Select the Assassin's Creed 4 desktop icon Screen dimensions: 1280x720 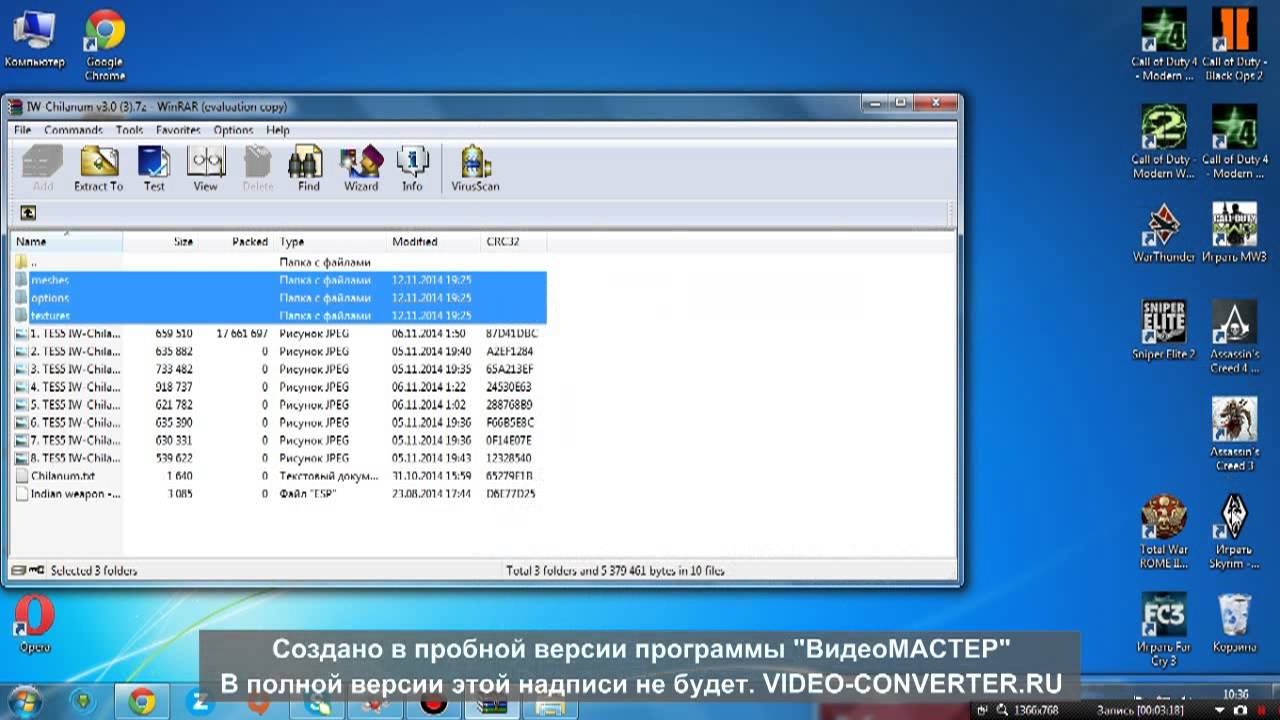1234,337
